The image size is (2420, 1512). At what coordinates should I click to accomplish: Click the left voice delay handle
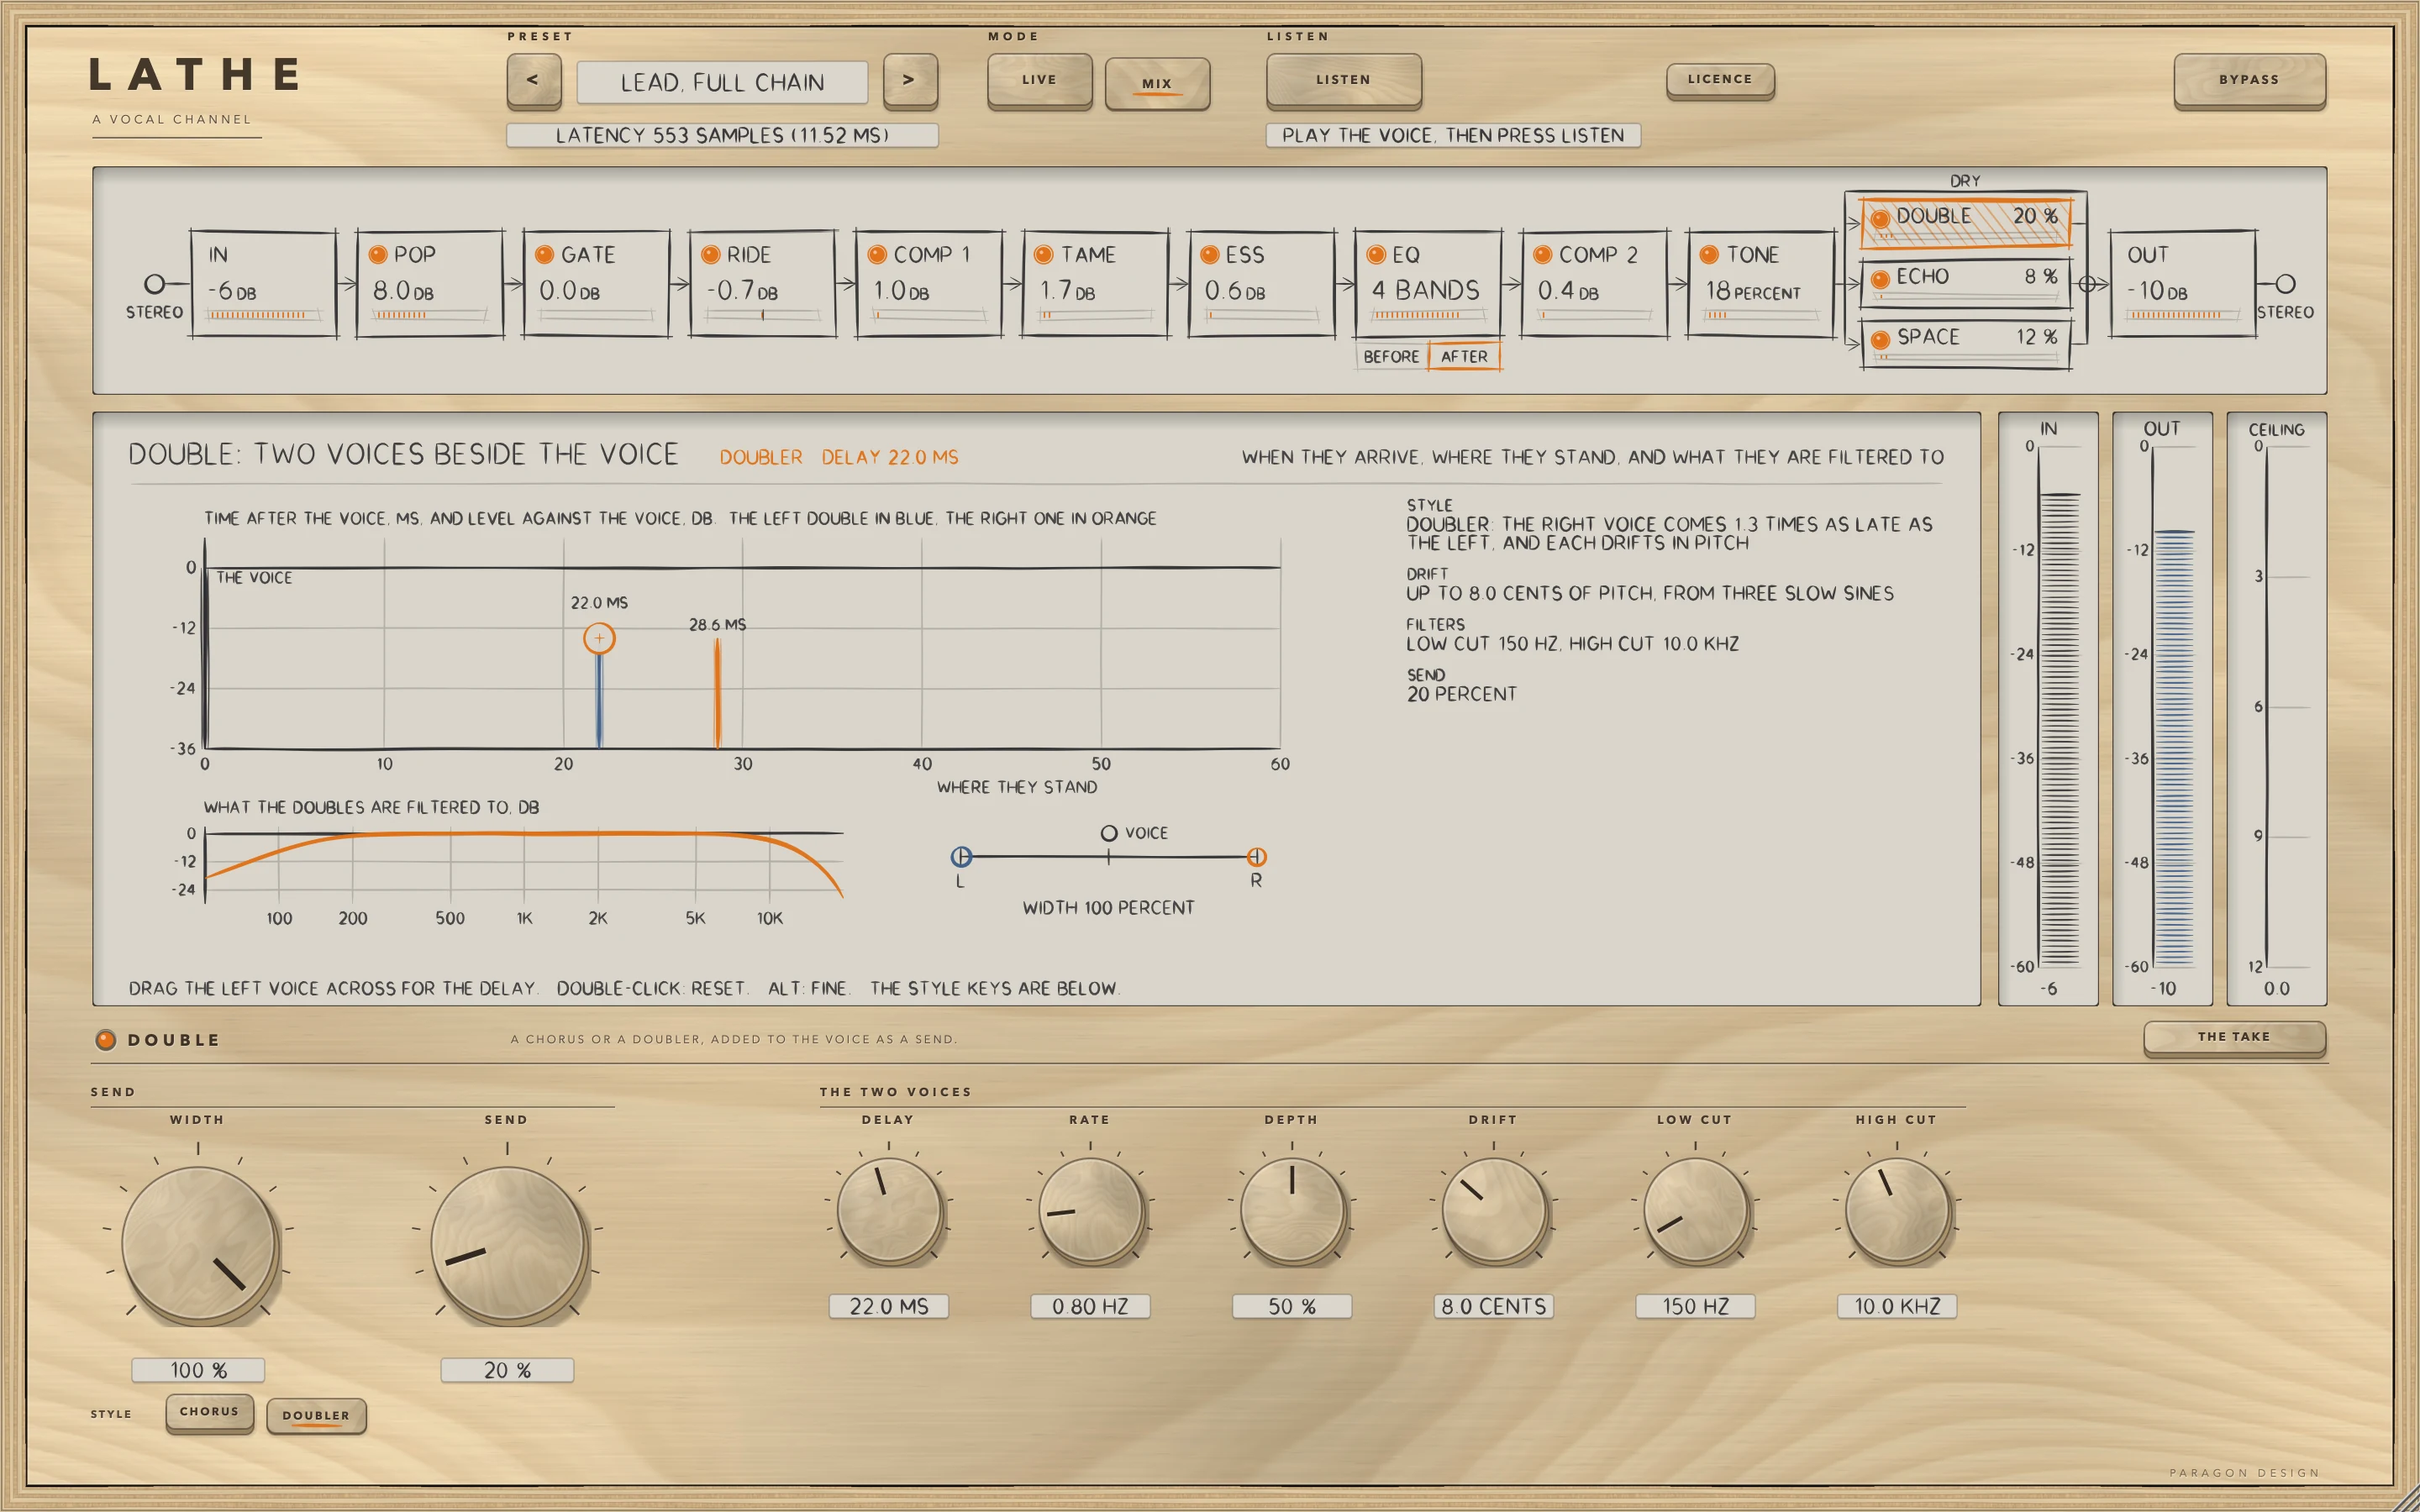(599, 638)
